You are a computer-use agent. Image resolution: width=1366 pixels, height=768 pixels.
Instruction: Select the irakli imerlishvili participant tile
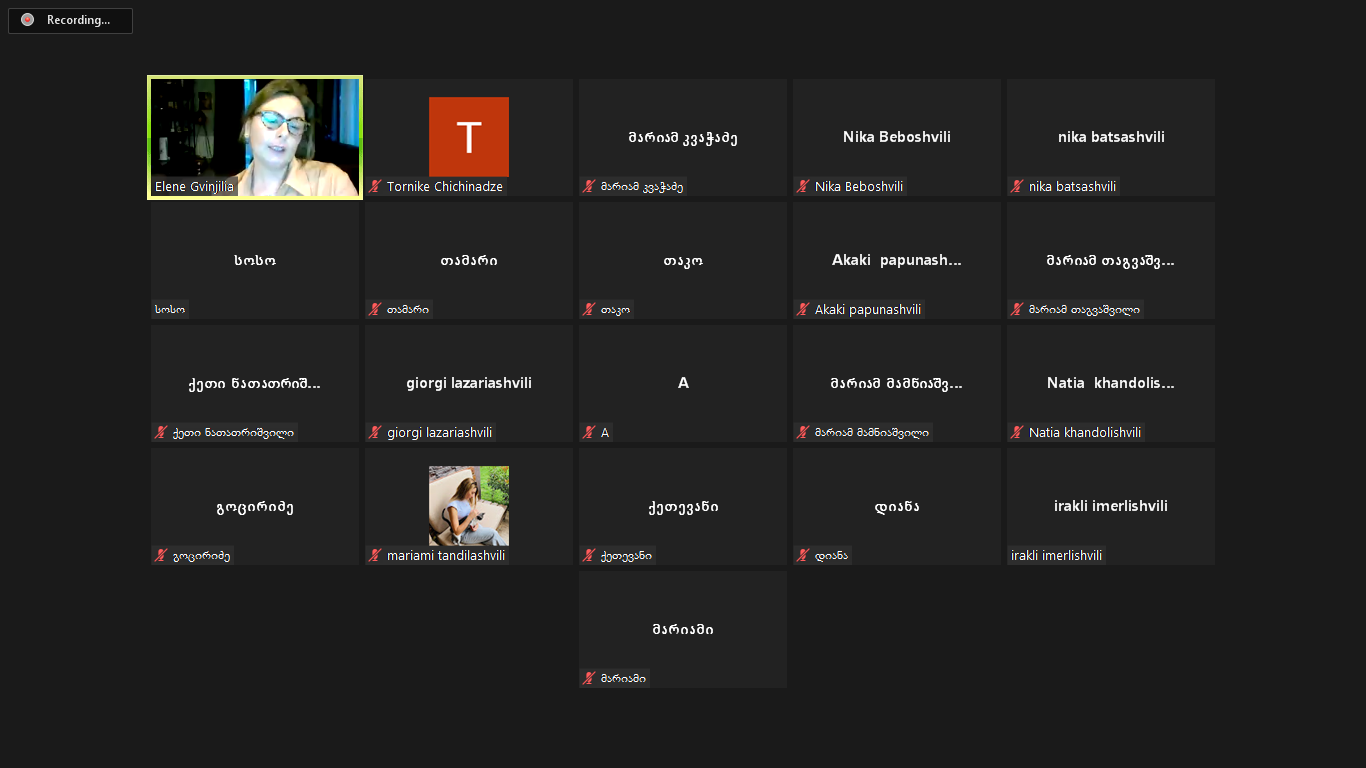pyautogui.click(x=1110, y=506)
